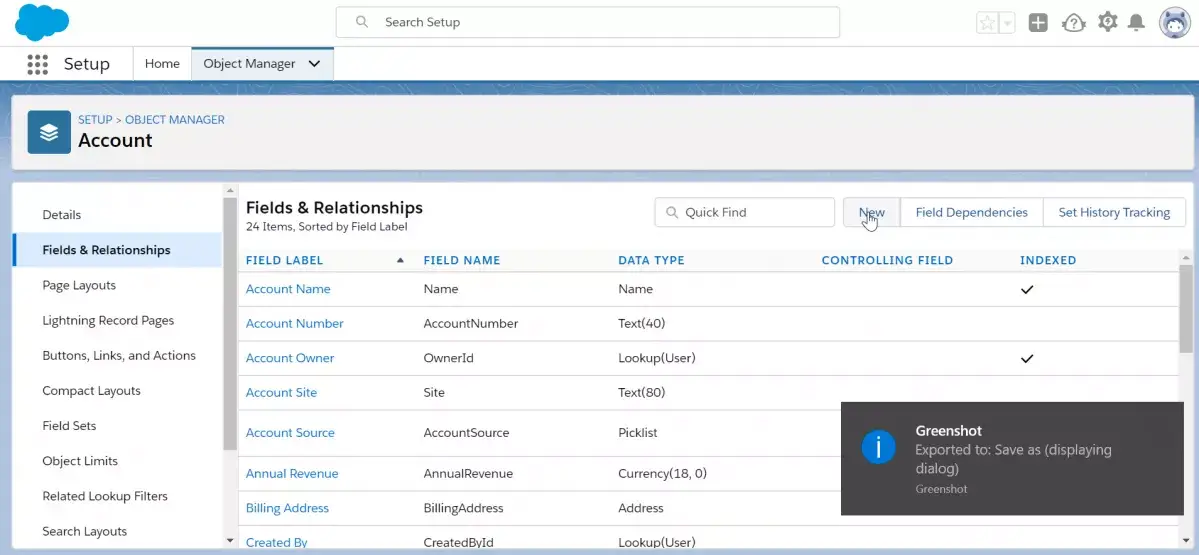Click the Account object layers icon

pos(49,132)
